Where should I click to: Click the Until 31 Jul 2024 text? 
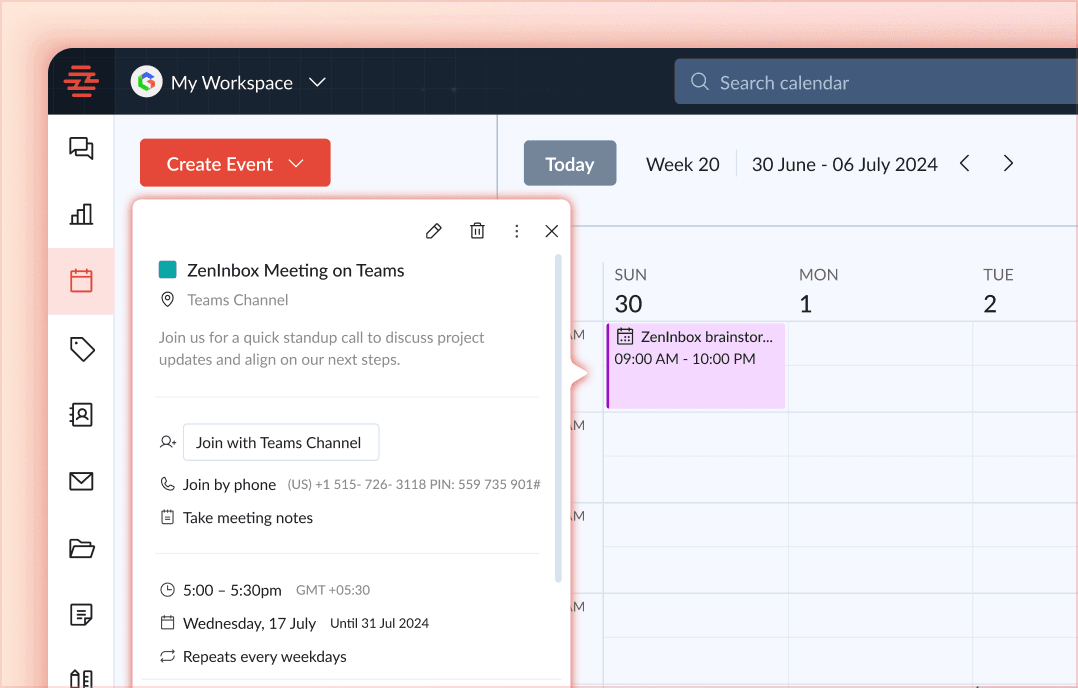380,623
